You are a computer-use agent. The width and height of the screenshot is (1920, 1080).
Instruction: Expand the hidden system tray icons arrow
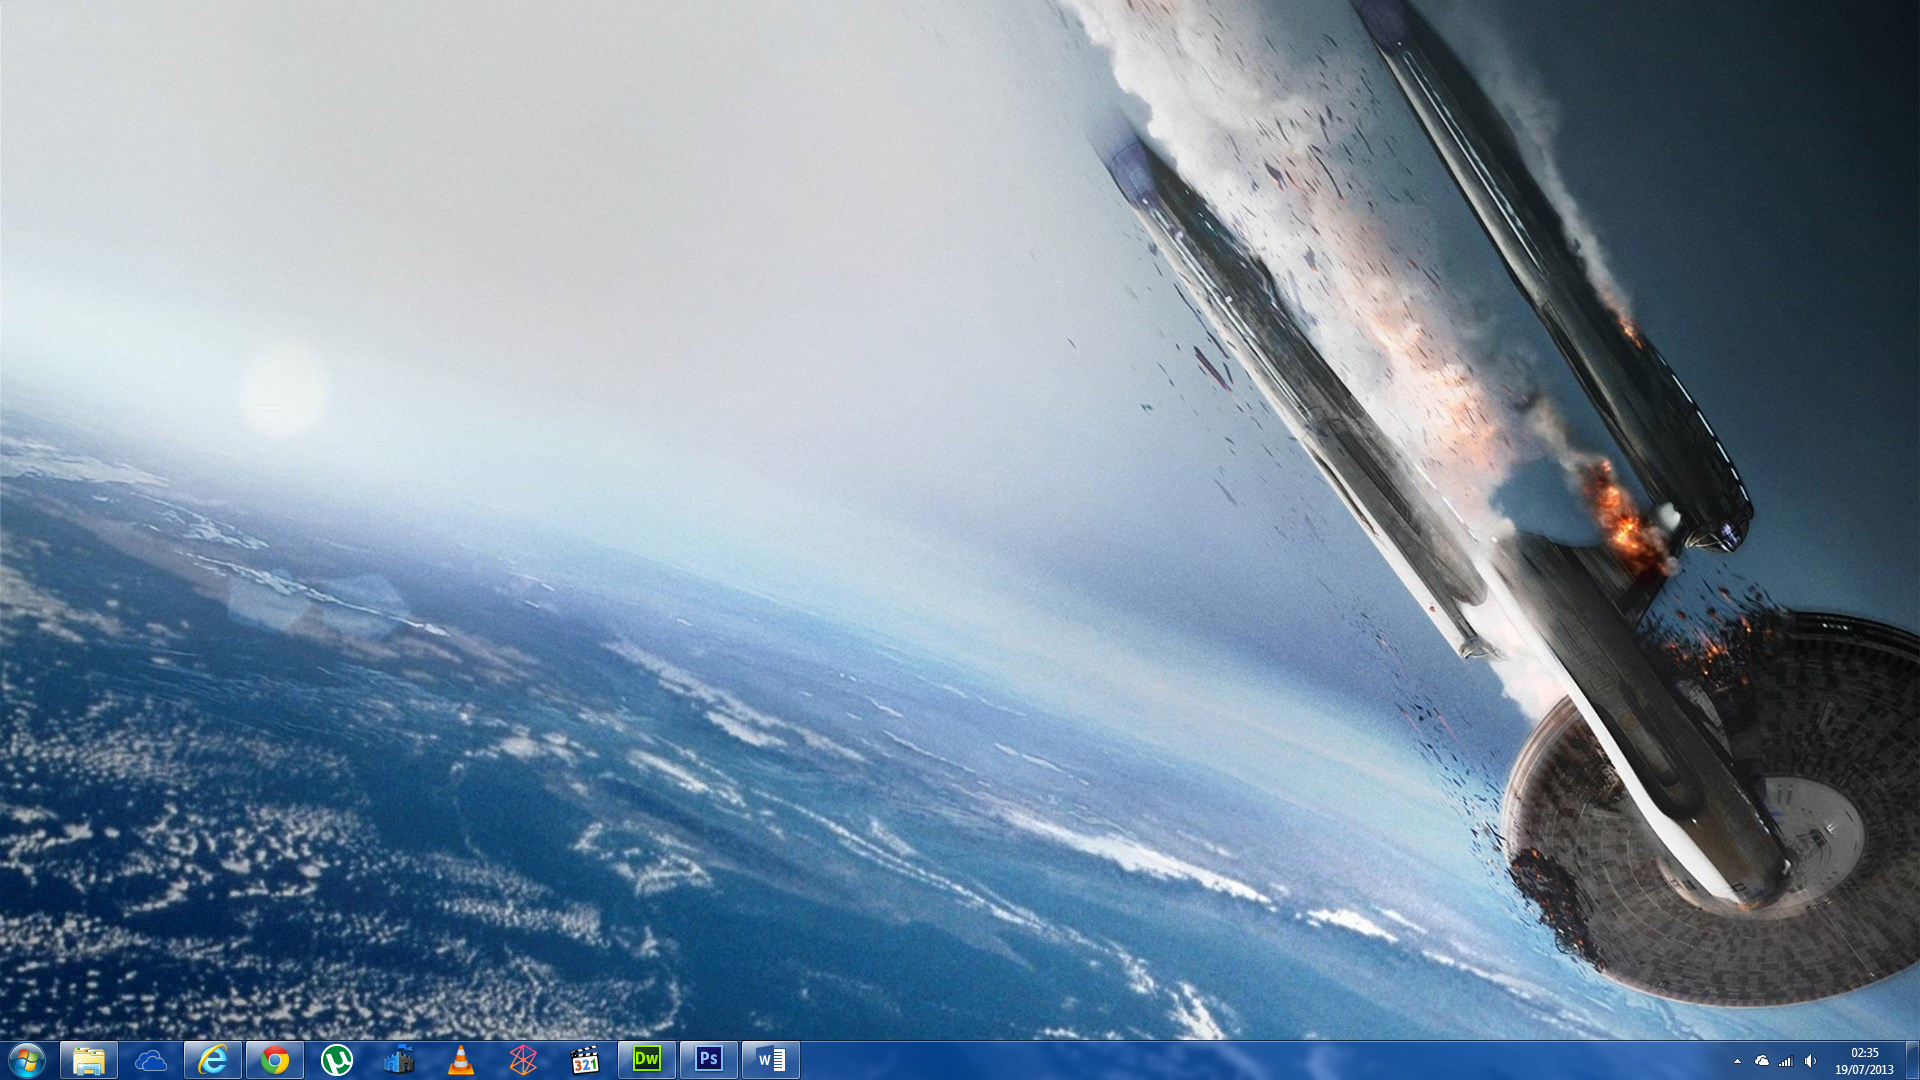coord(1737,1061)
